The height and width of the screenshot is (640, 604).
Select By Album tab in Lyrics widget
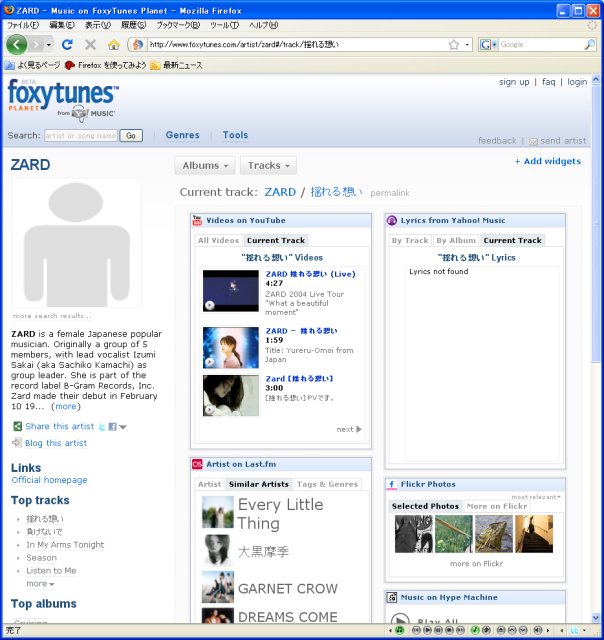pyautogui.click(x=456, y=240)
